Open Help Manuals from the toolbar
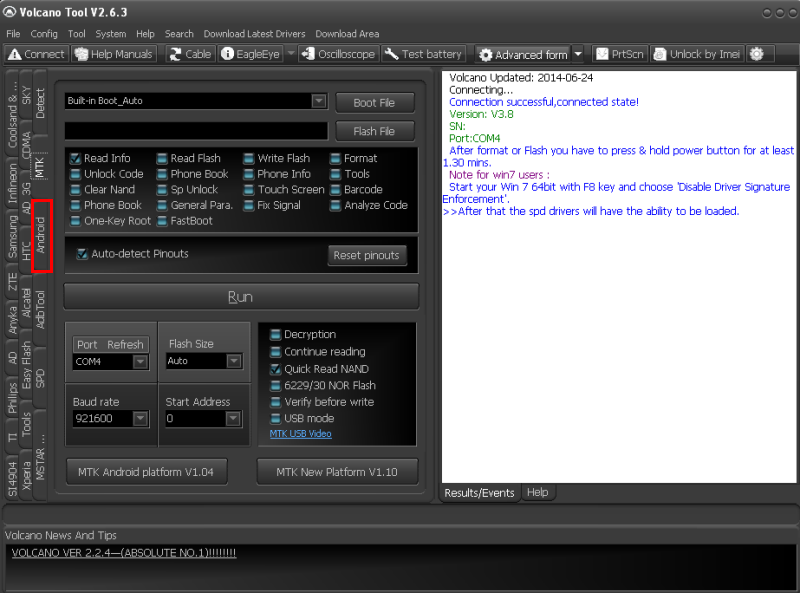800x593 pixels. pos(115,54)
